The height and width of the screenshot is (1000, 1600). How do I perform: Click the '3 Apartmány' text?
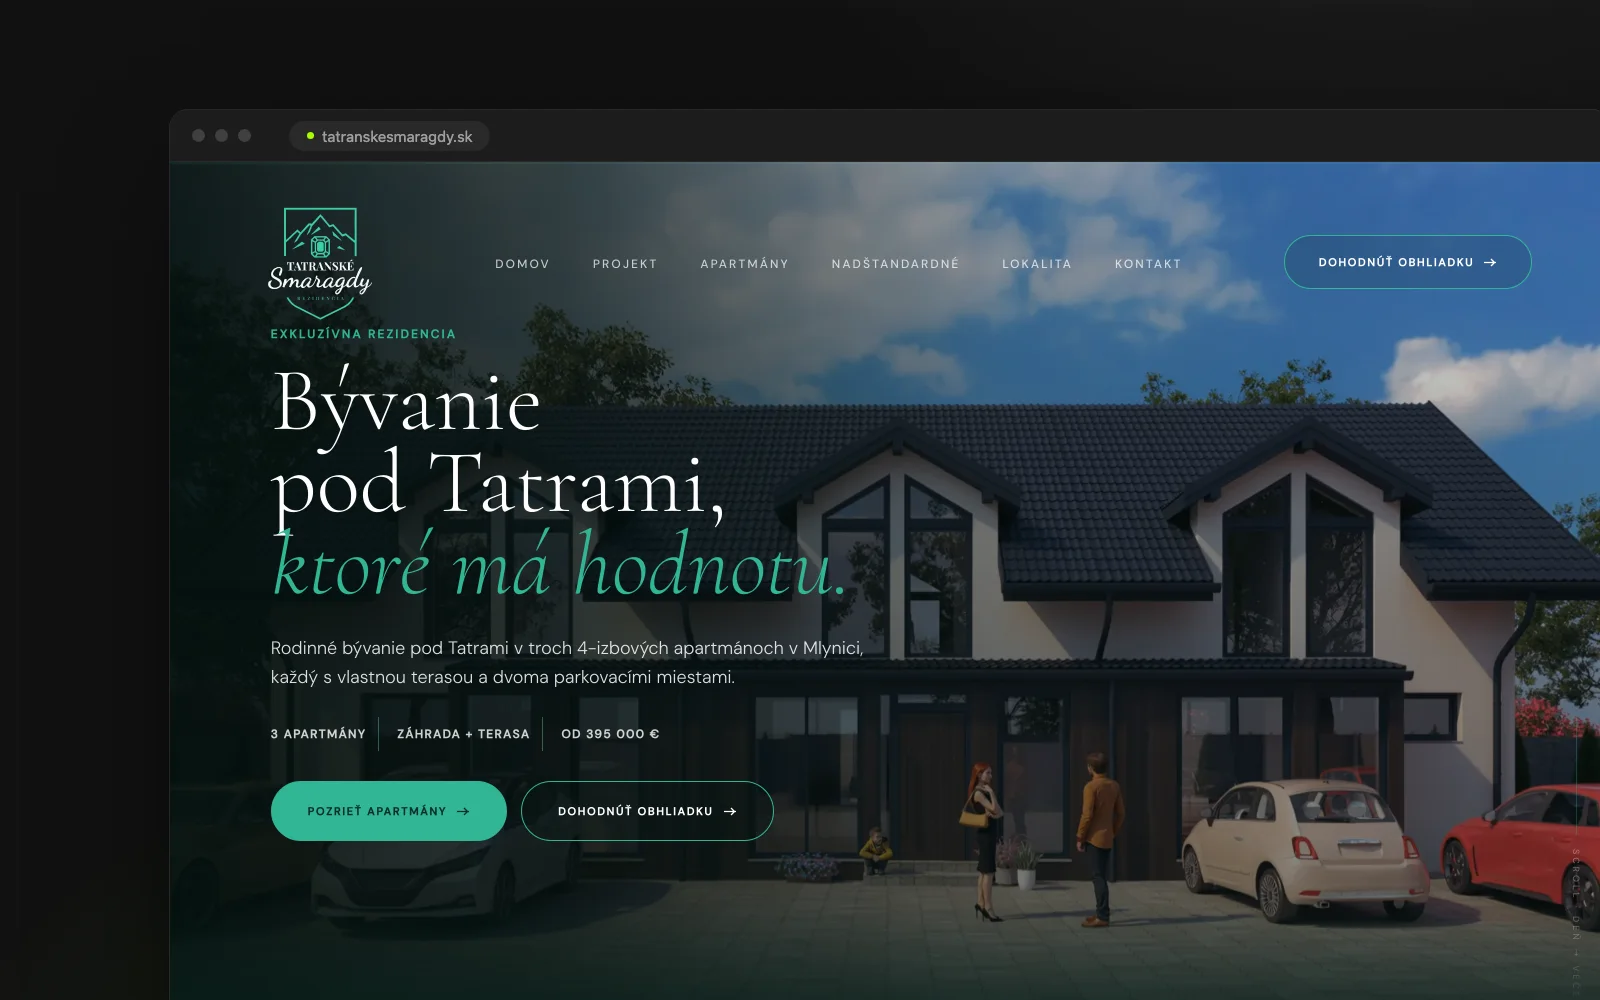pos(318,734)
